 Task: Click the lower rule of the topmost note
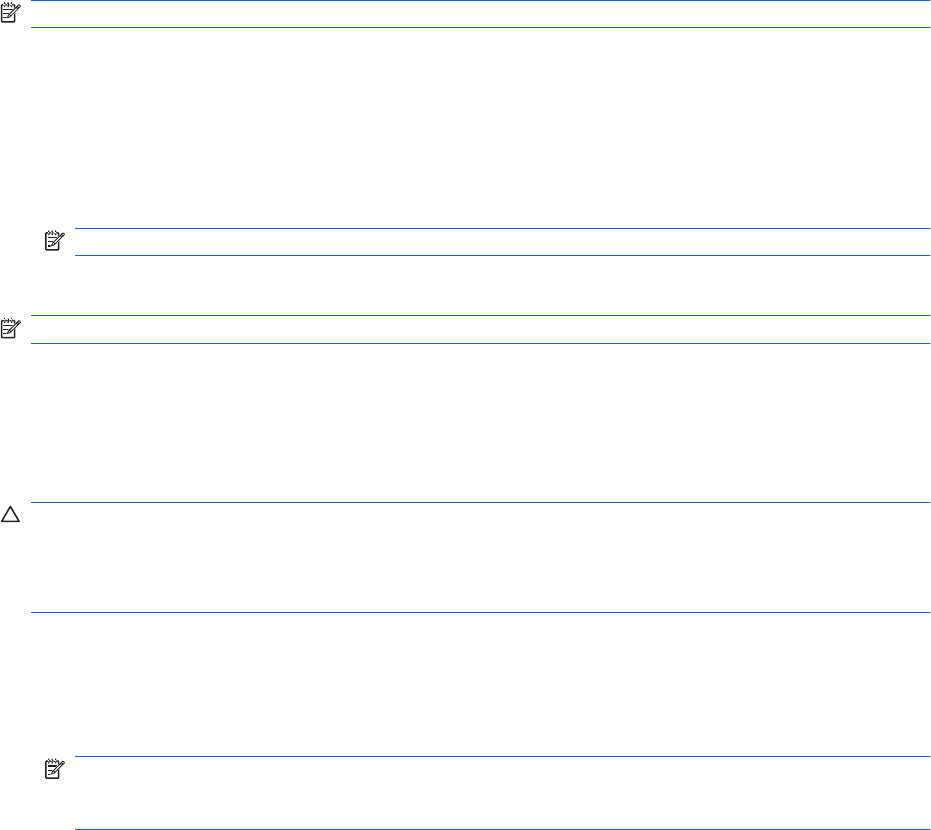pos(480,27)
